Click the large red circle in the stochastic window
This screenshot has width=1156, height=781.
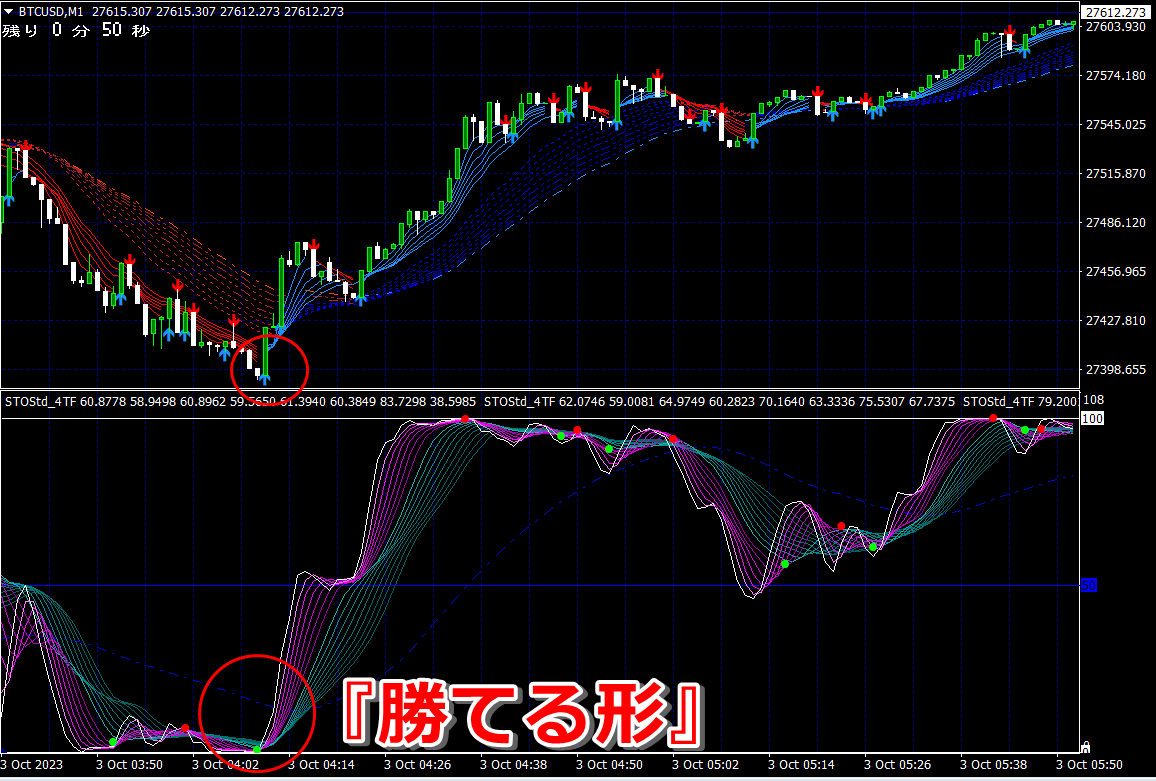tap(257, 712)
